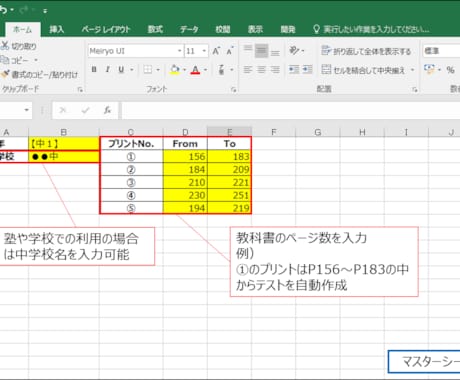Open the 挿入 (Insert) tab
This screenshot has height=380, width=460.
coord(57,29)
